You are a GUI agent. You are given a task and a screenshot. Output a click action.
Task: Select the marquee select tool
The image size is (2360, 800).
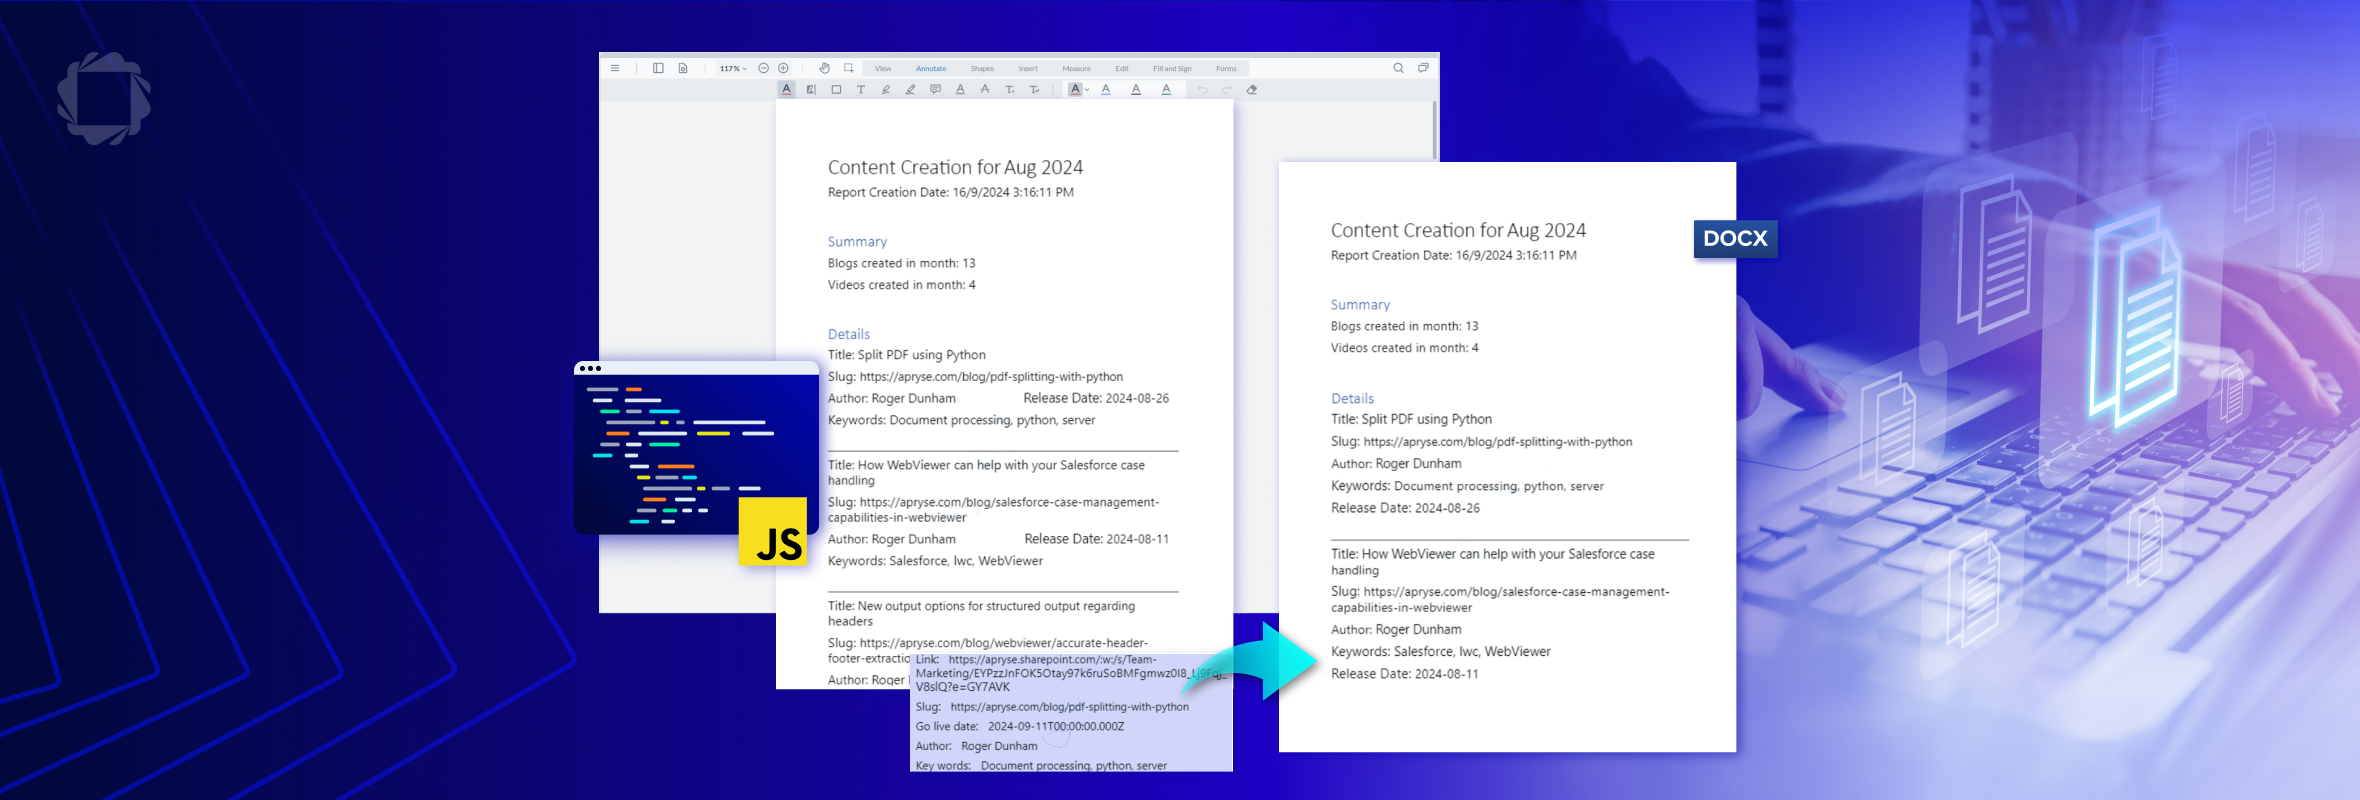tap(849, 68)
